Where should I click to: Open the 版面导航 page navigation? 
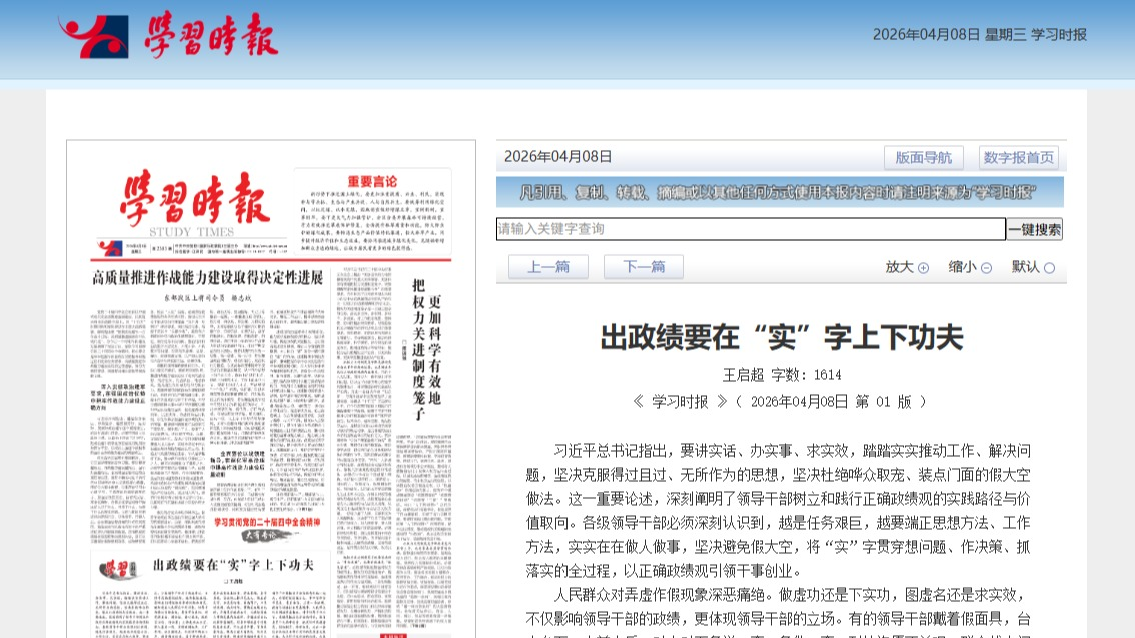tap(923, 157)
